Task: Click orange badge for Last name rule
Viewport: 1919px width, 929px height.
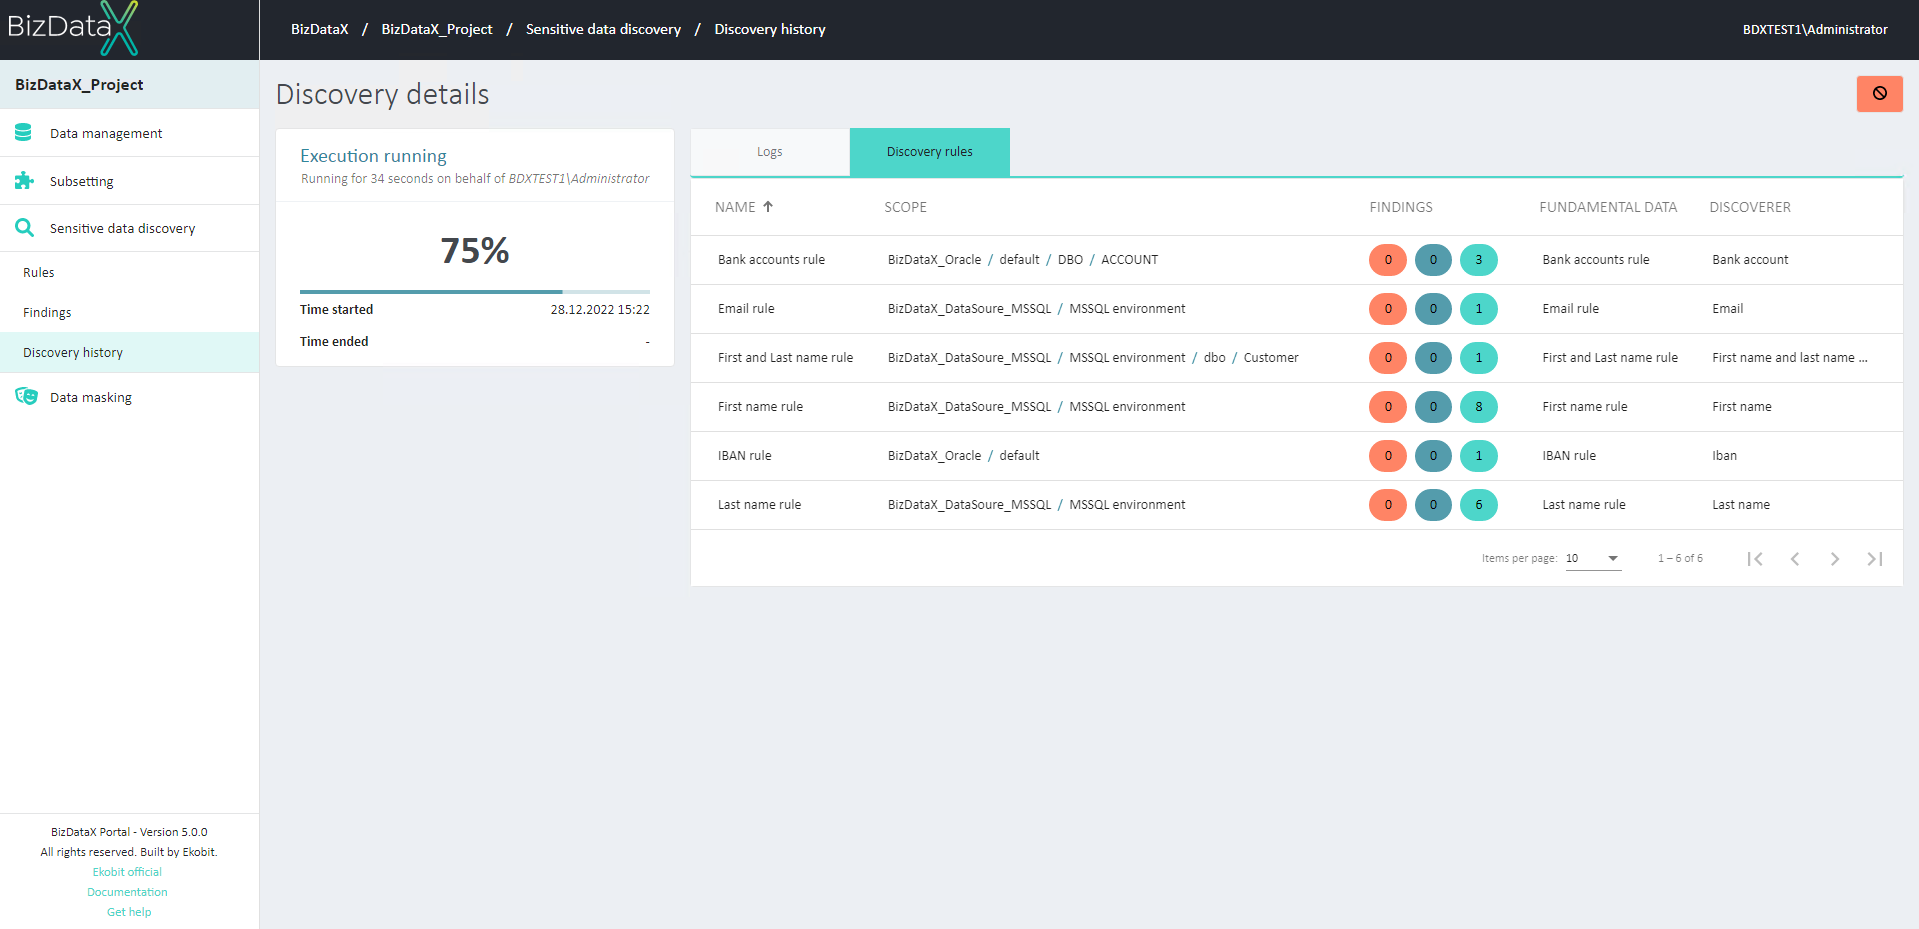Action: point(1387,504)
